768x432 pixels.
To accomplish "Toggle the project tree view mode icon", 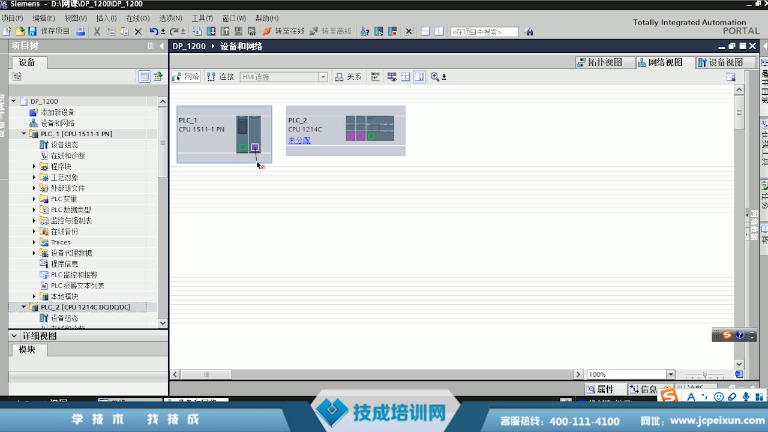I will tap(144, 76).
